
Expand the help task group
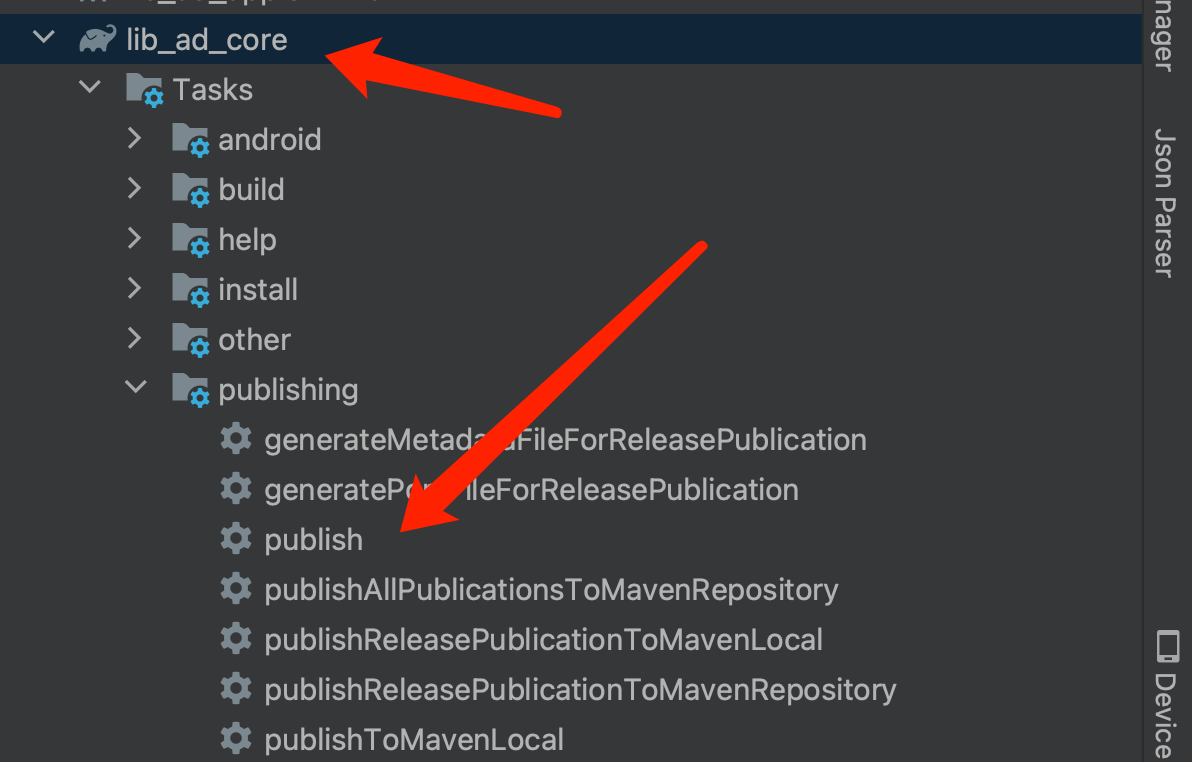pos(135,238)
